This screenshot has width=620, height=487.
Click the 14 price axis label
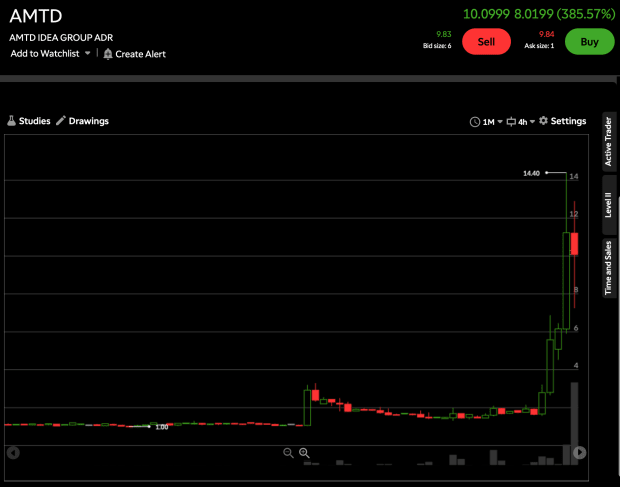(x=574, y=176)
